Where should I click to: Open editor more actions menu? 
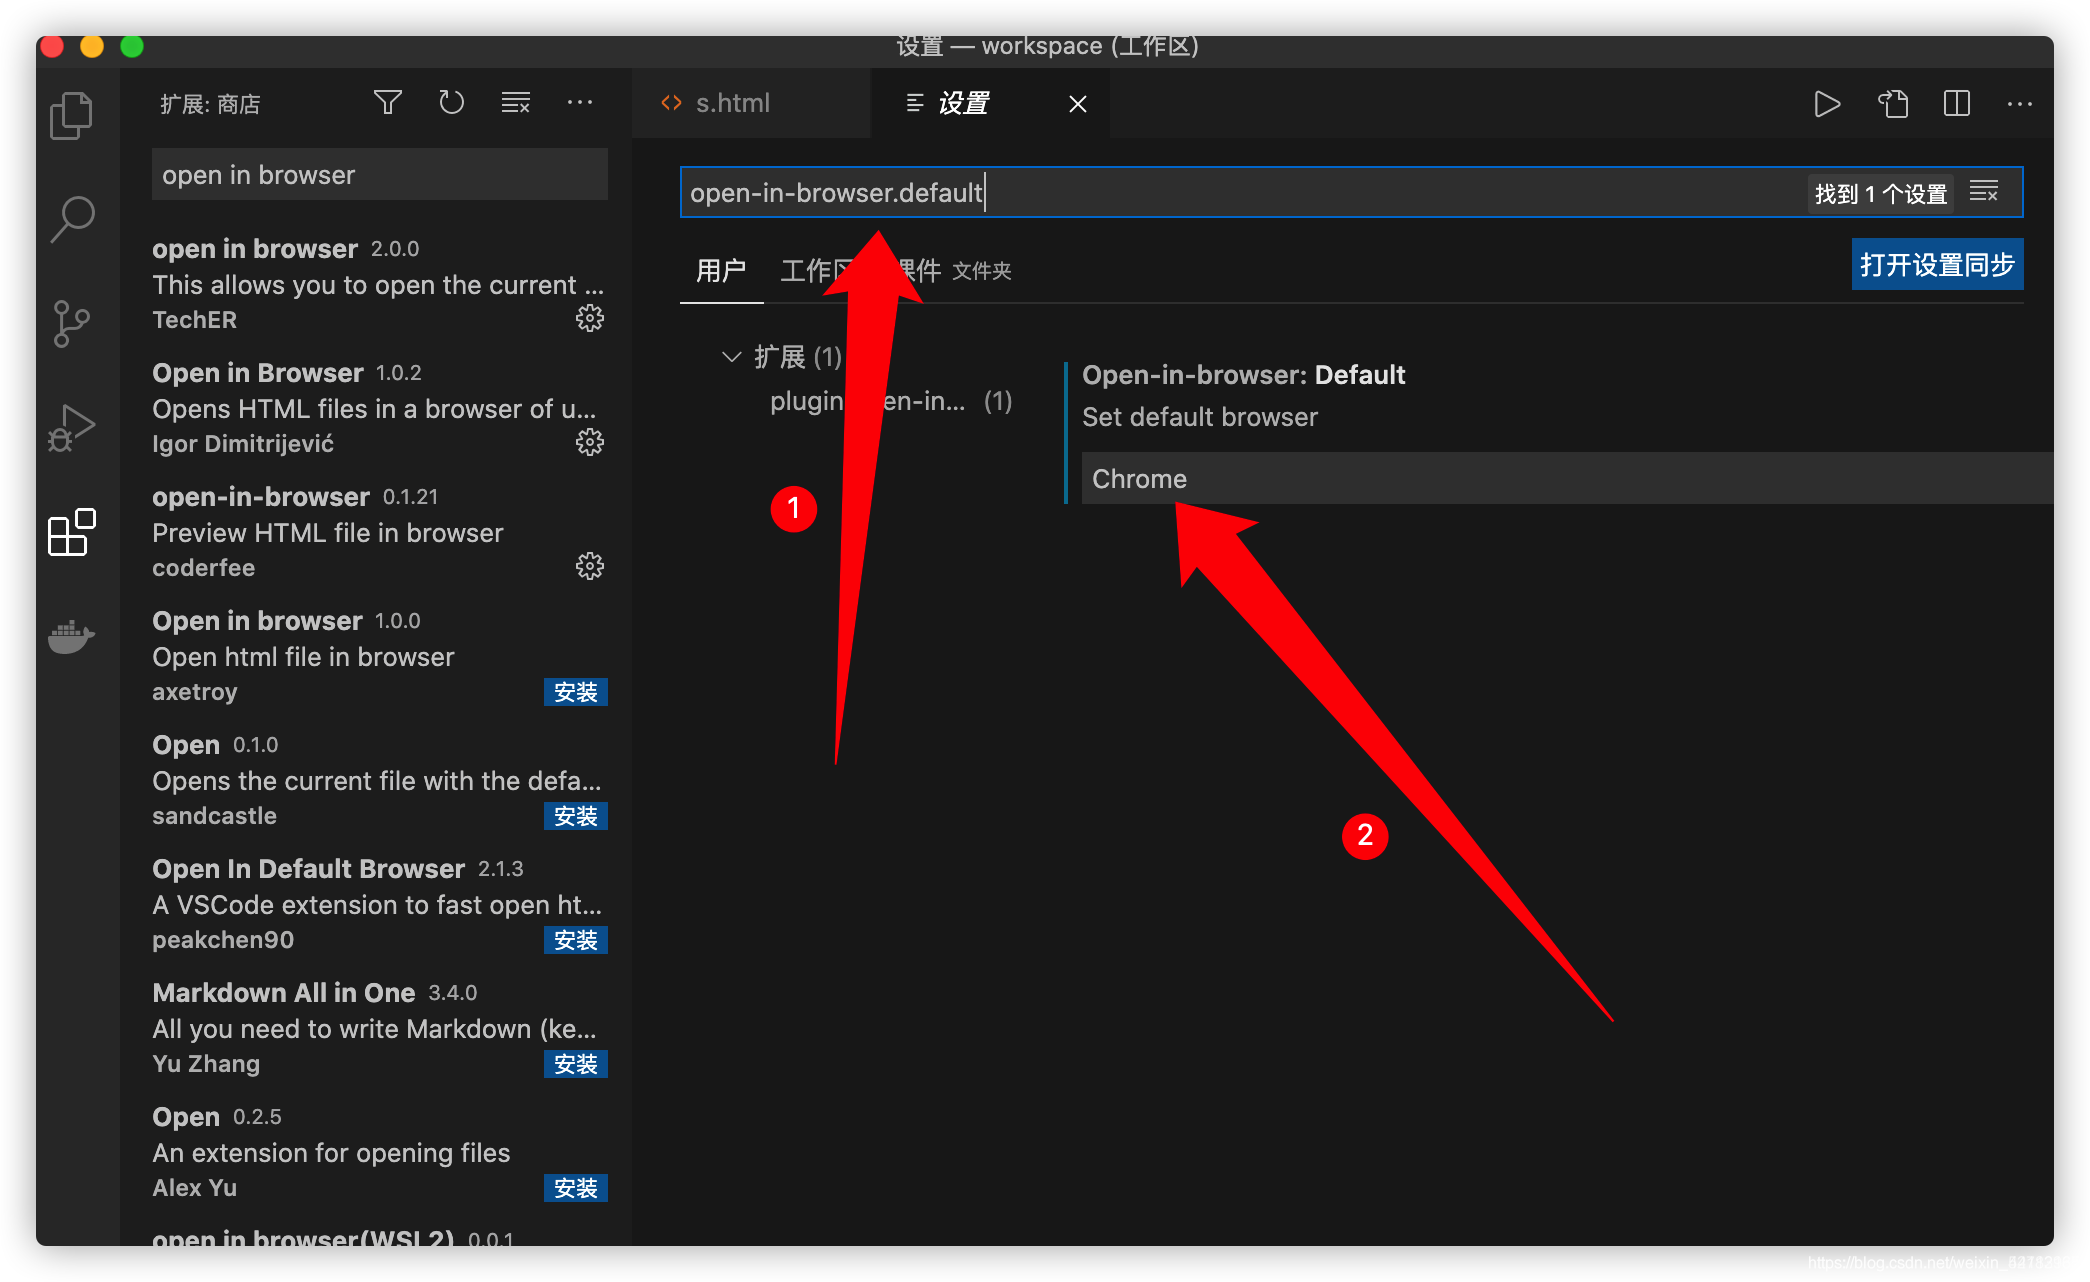click(2020, 104)
